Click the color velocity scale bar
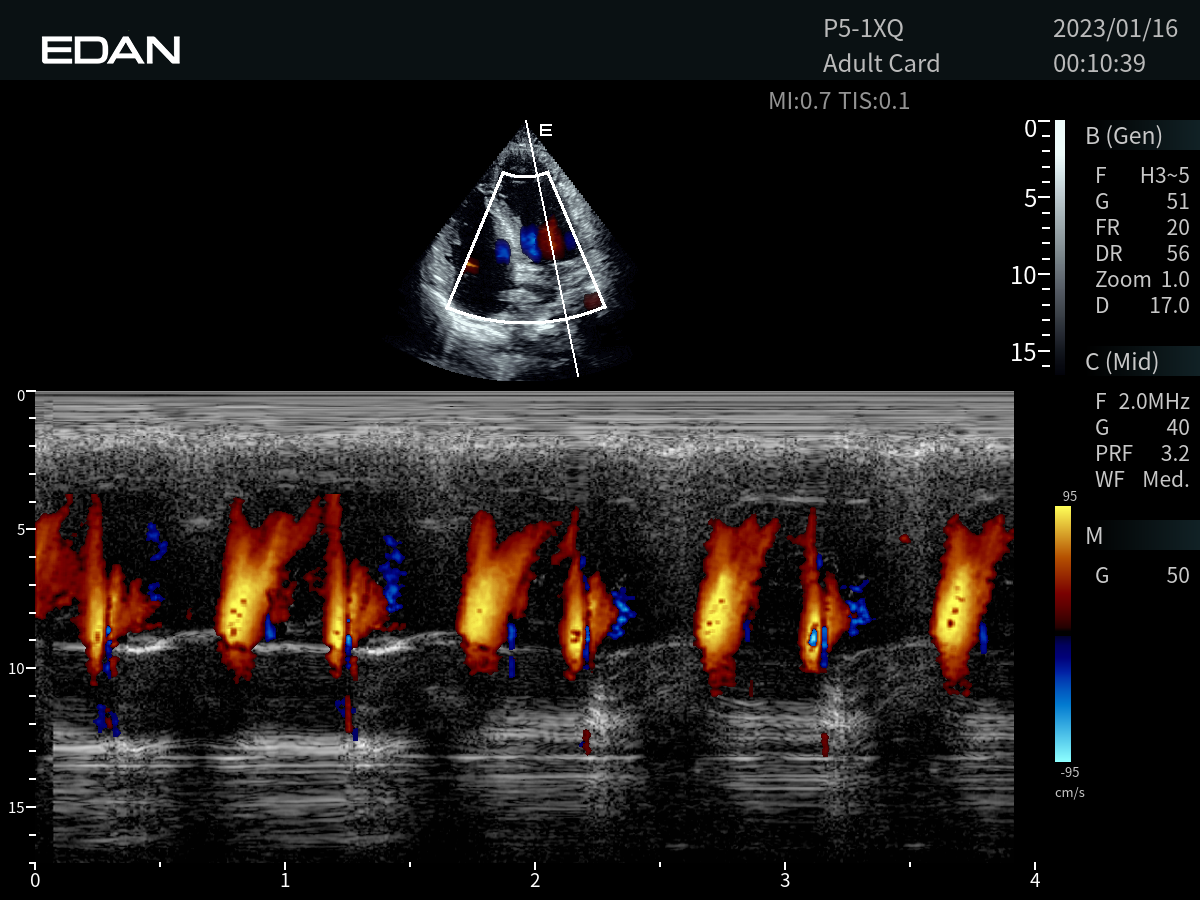 pyautogui.click(x=1062, y=634)
